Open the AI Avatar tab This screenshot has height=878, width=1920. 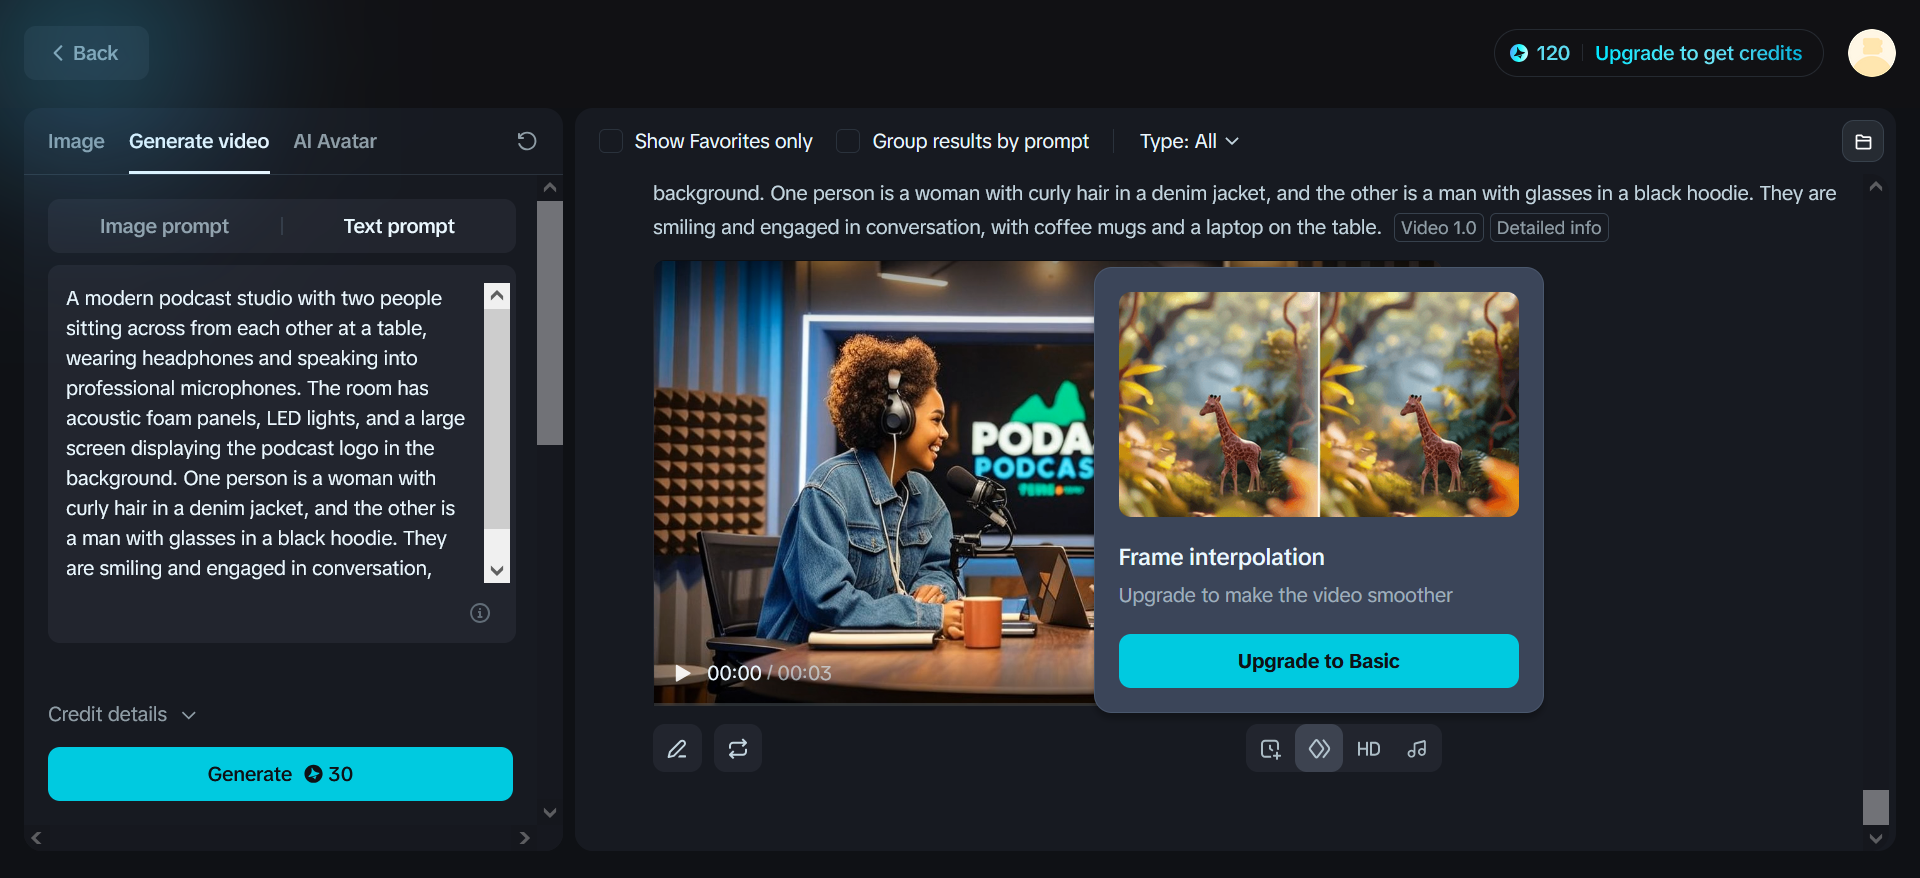click(335, 141)
